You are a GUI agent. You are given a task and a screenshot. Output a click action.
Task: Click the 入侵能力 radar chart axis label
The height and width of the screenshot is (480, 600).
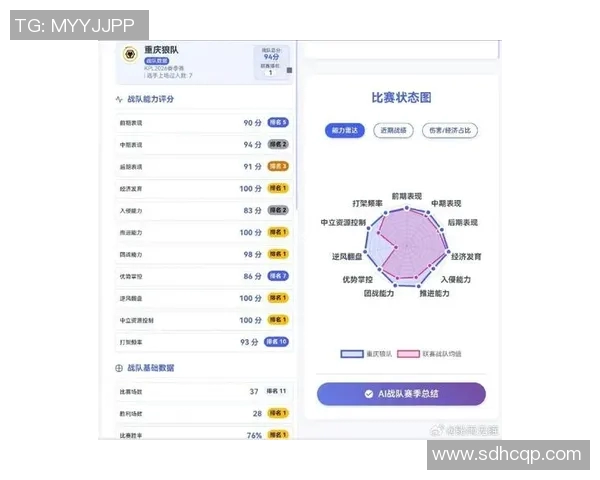pos(456,280)
